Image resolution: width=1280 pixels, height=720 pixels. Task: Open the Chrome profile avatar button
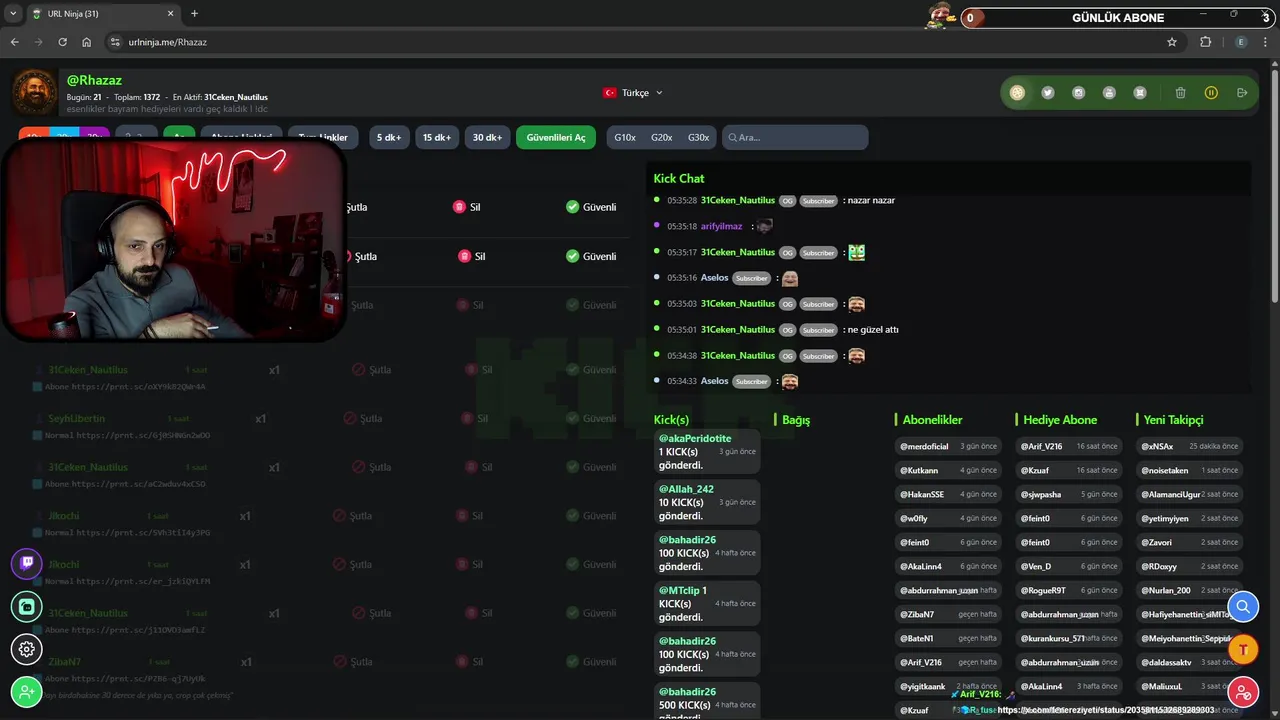(1241, 42)
